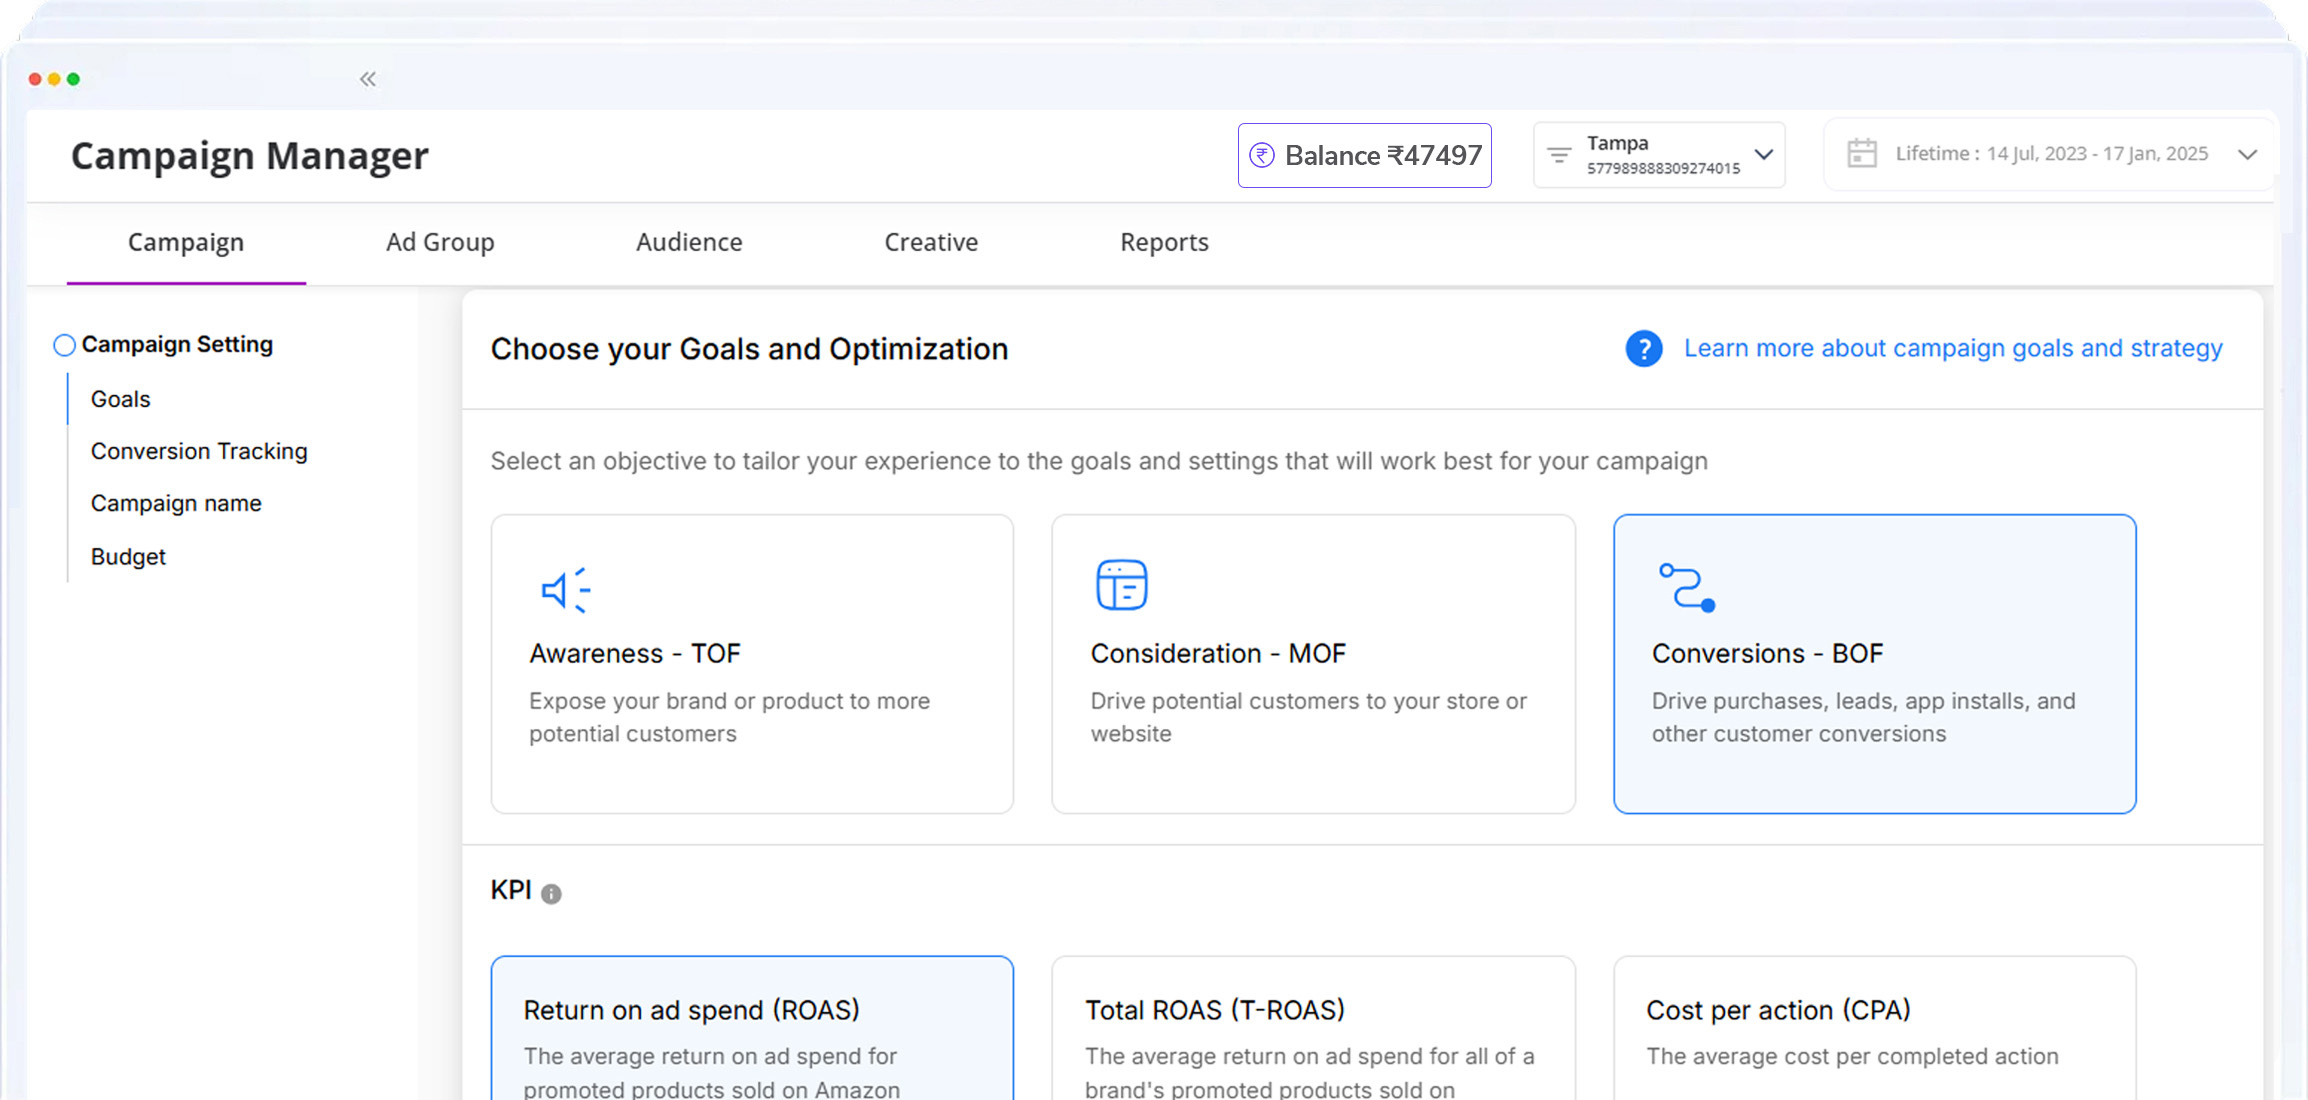2308x1100 pixels.
Task: Click the Conversions path icon
Action: (1686, 587)
